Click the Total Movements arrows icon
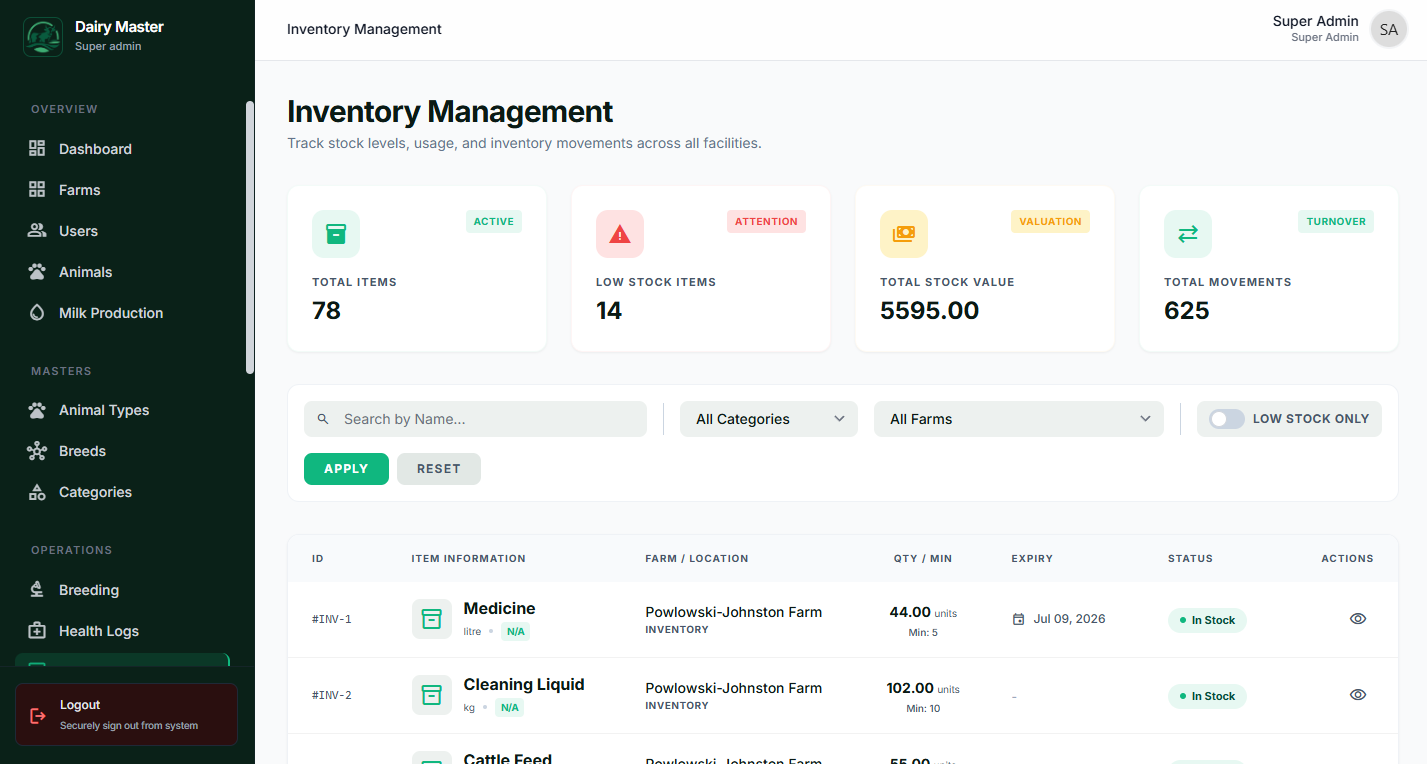 1188,234
